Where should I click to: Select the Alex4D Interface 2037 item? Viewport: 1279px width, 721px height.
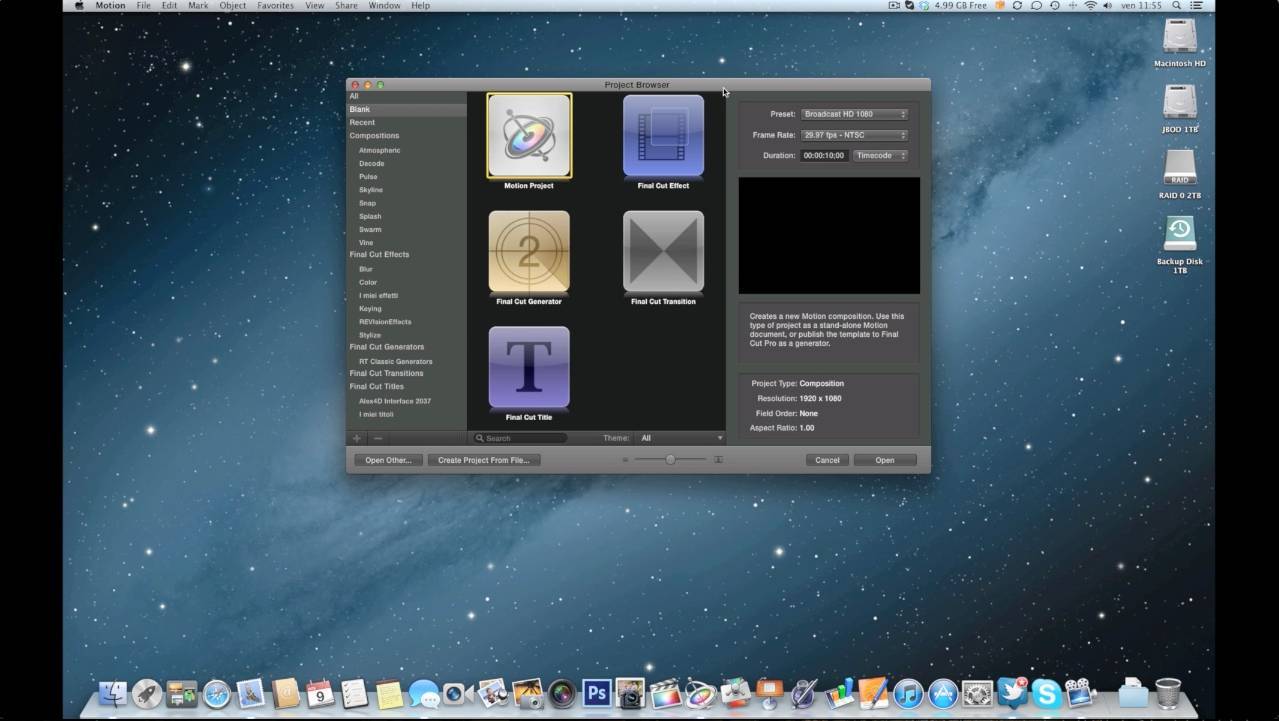click(395, 401)
